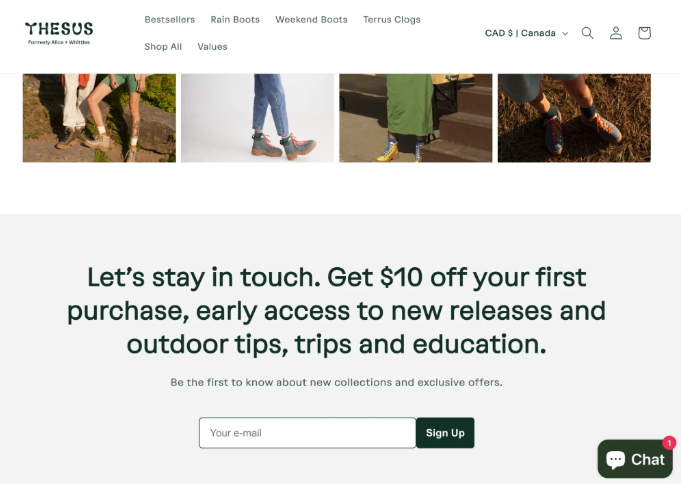Open the search magnifier icon
Viewport: 681px width, 484px height.
(x=587, y=33)
